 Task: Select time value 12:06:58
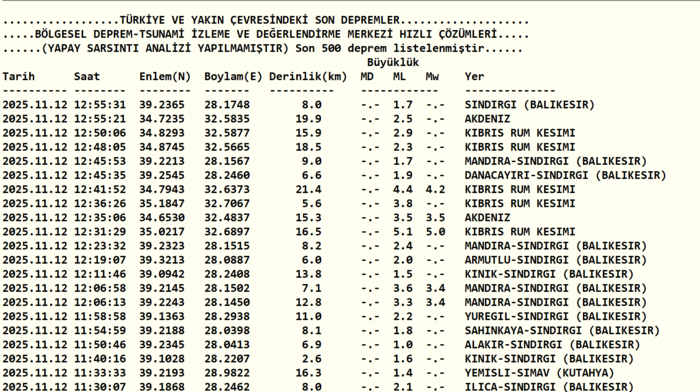(x=100, y=288)
